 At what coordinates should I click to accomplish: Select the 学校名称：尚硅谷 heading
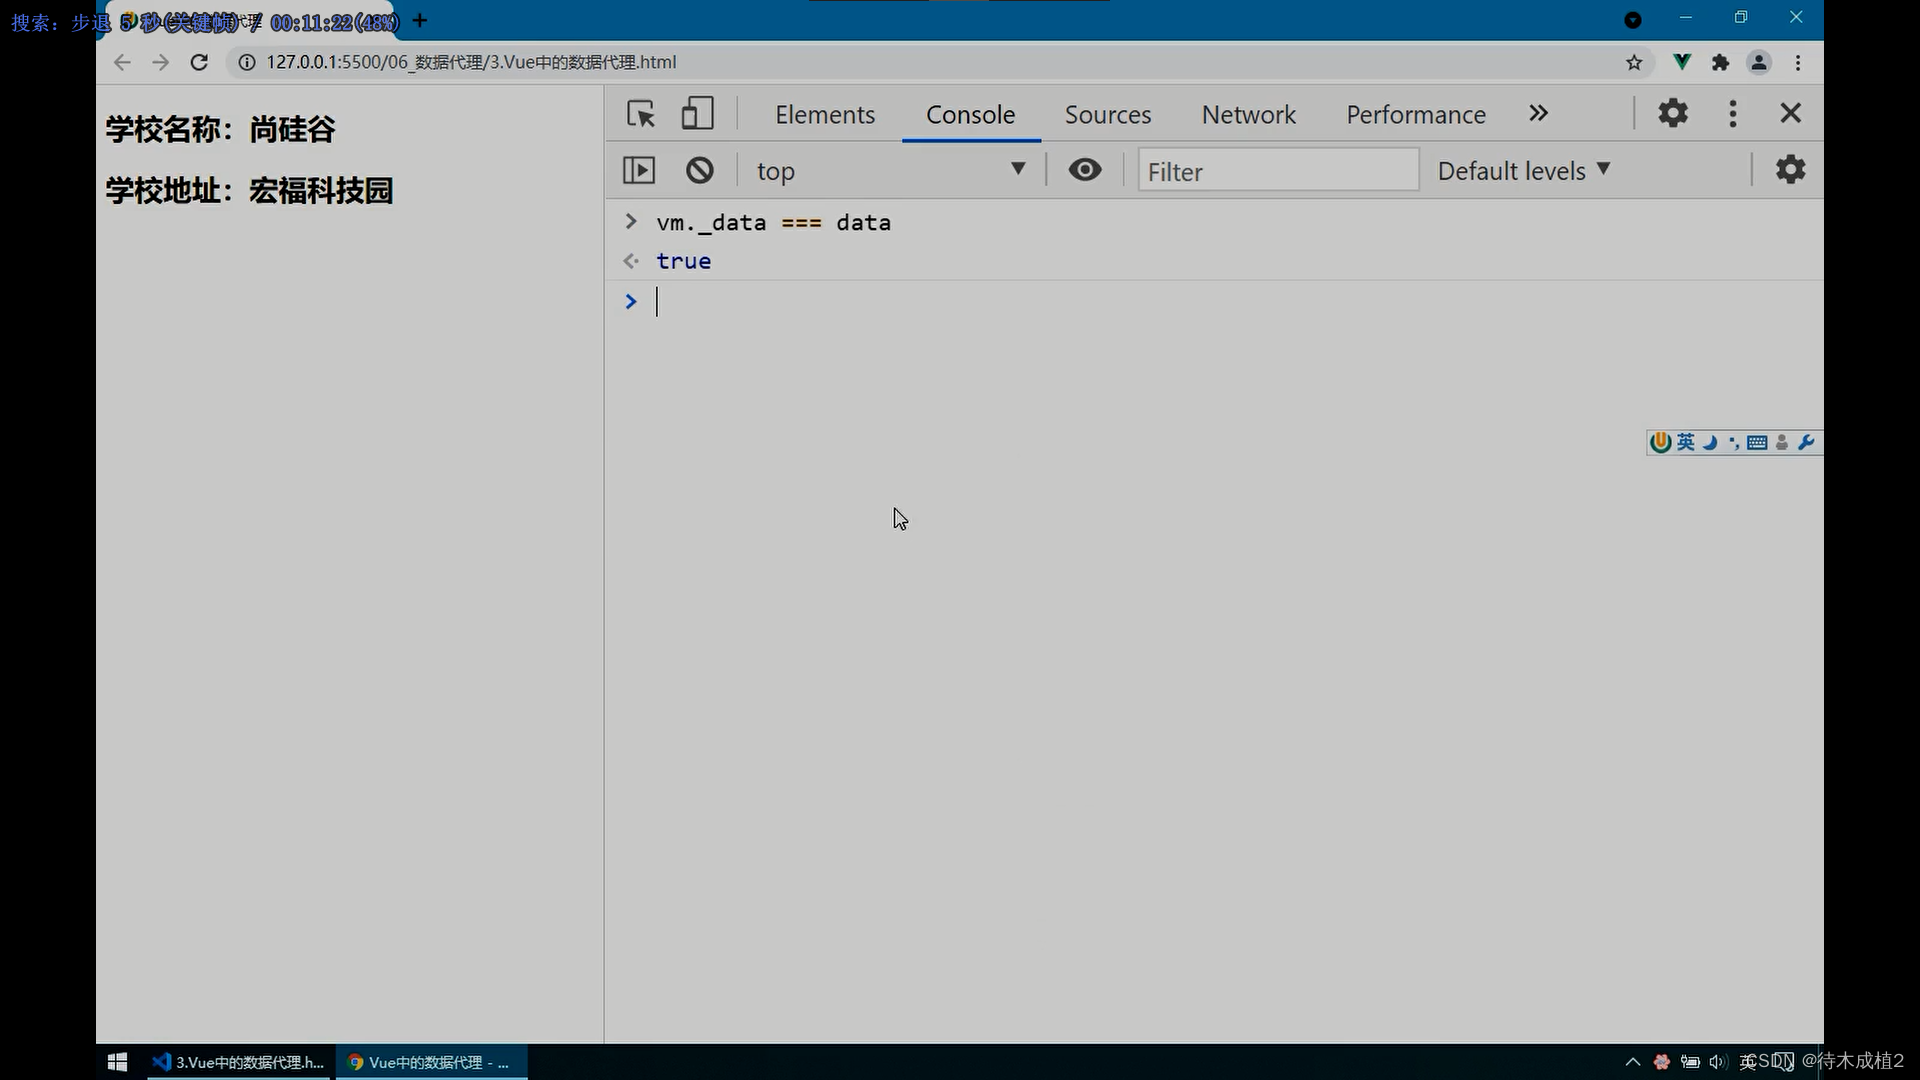220,129
